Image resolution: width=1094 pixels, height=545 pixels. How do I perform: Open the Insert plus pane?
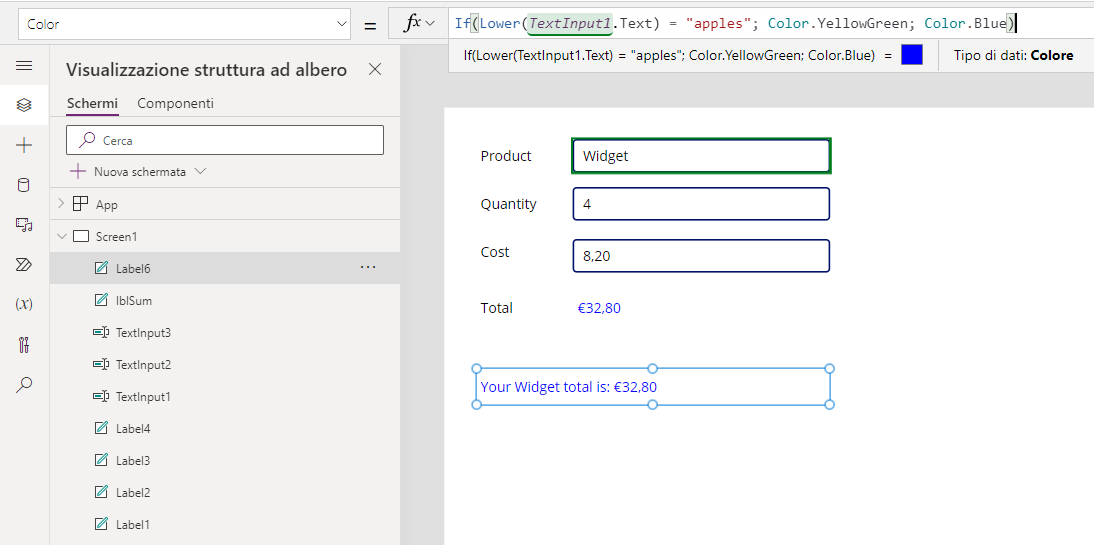click(x=24, y=145)
